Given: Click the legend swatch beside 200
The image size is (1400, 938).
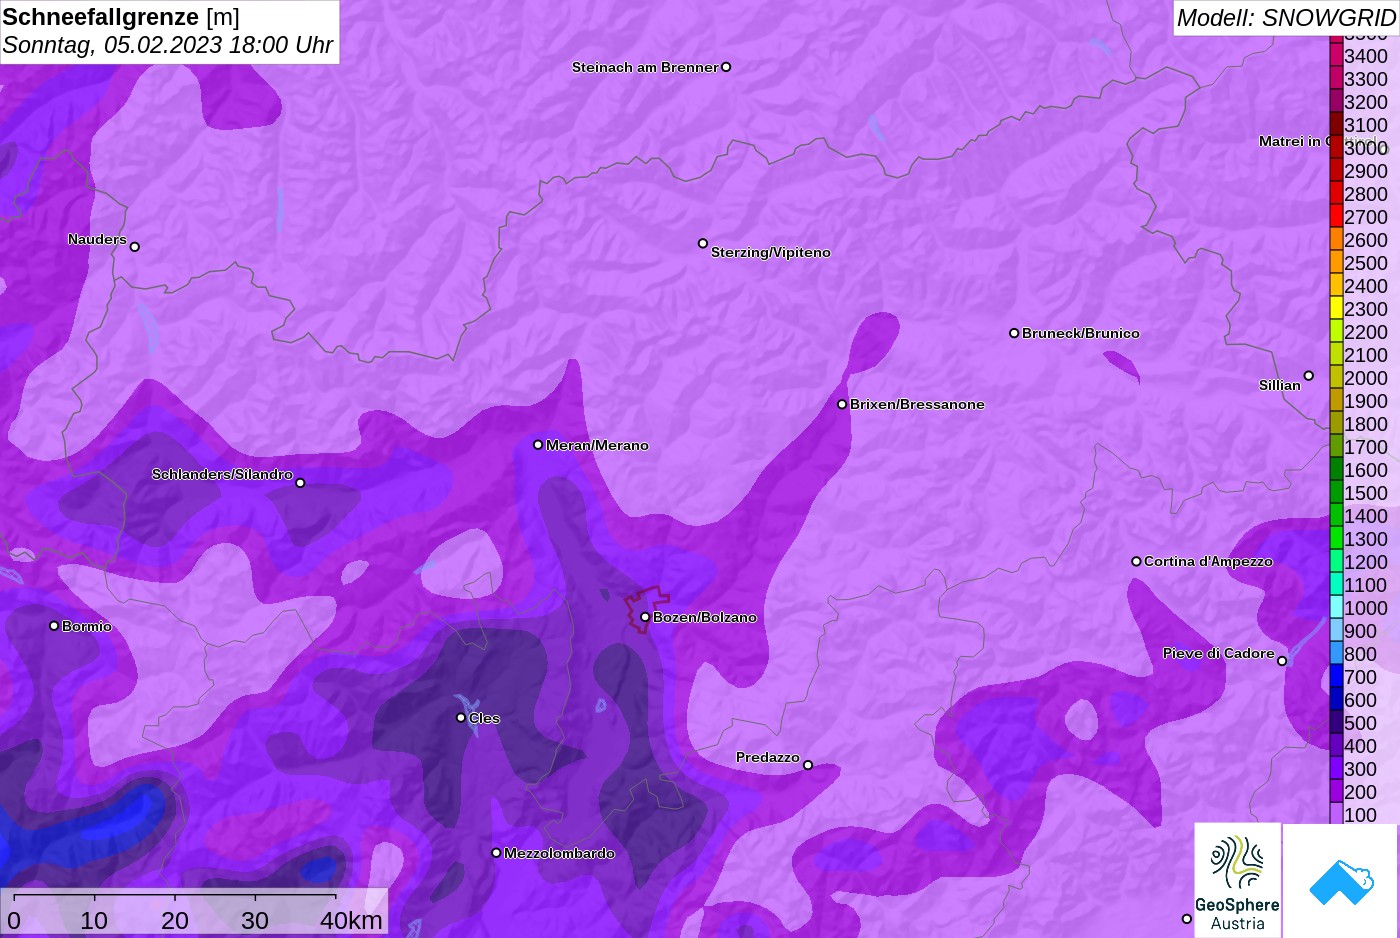Looking at the screenshot, I should 1336,791.
